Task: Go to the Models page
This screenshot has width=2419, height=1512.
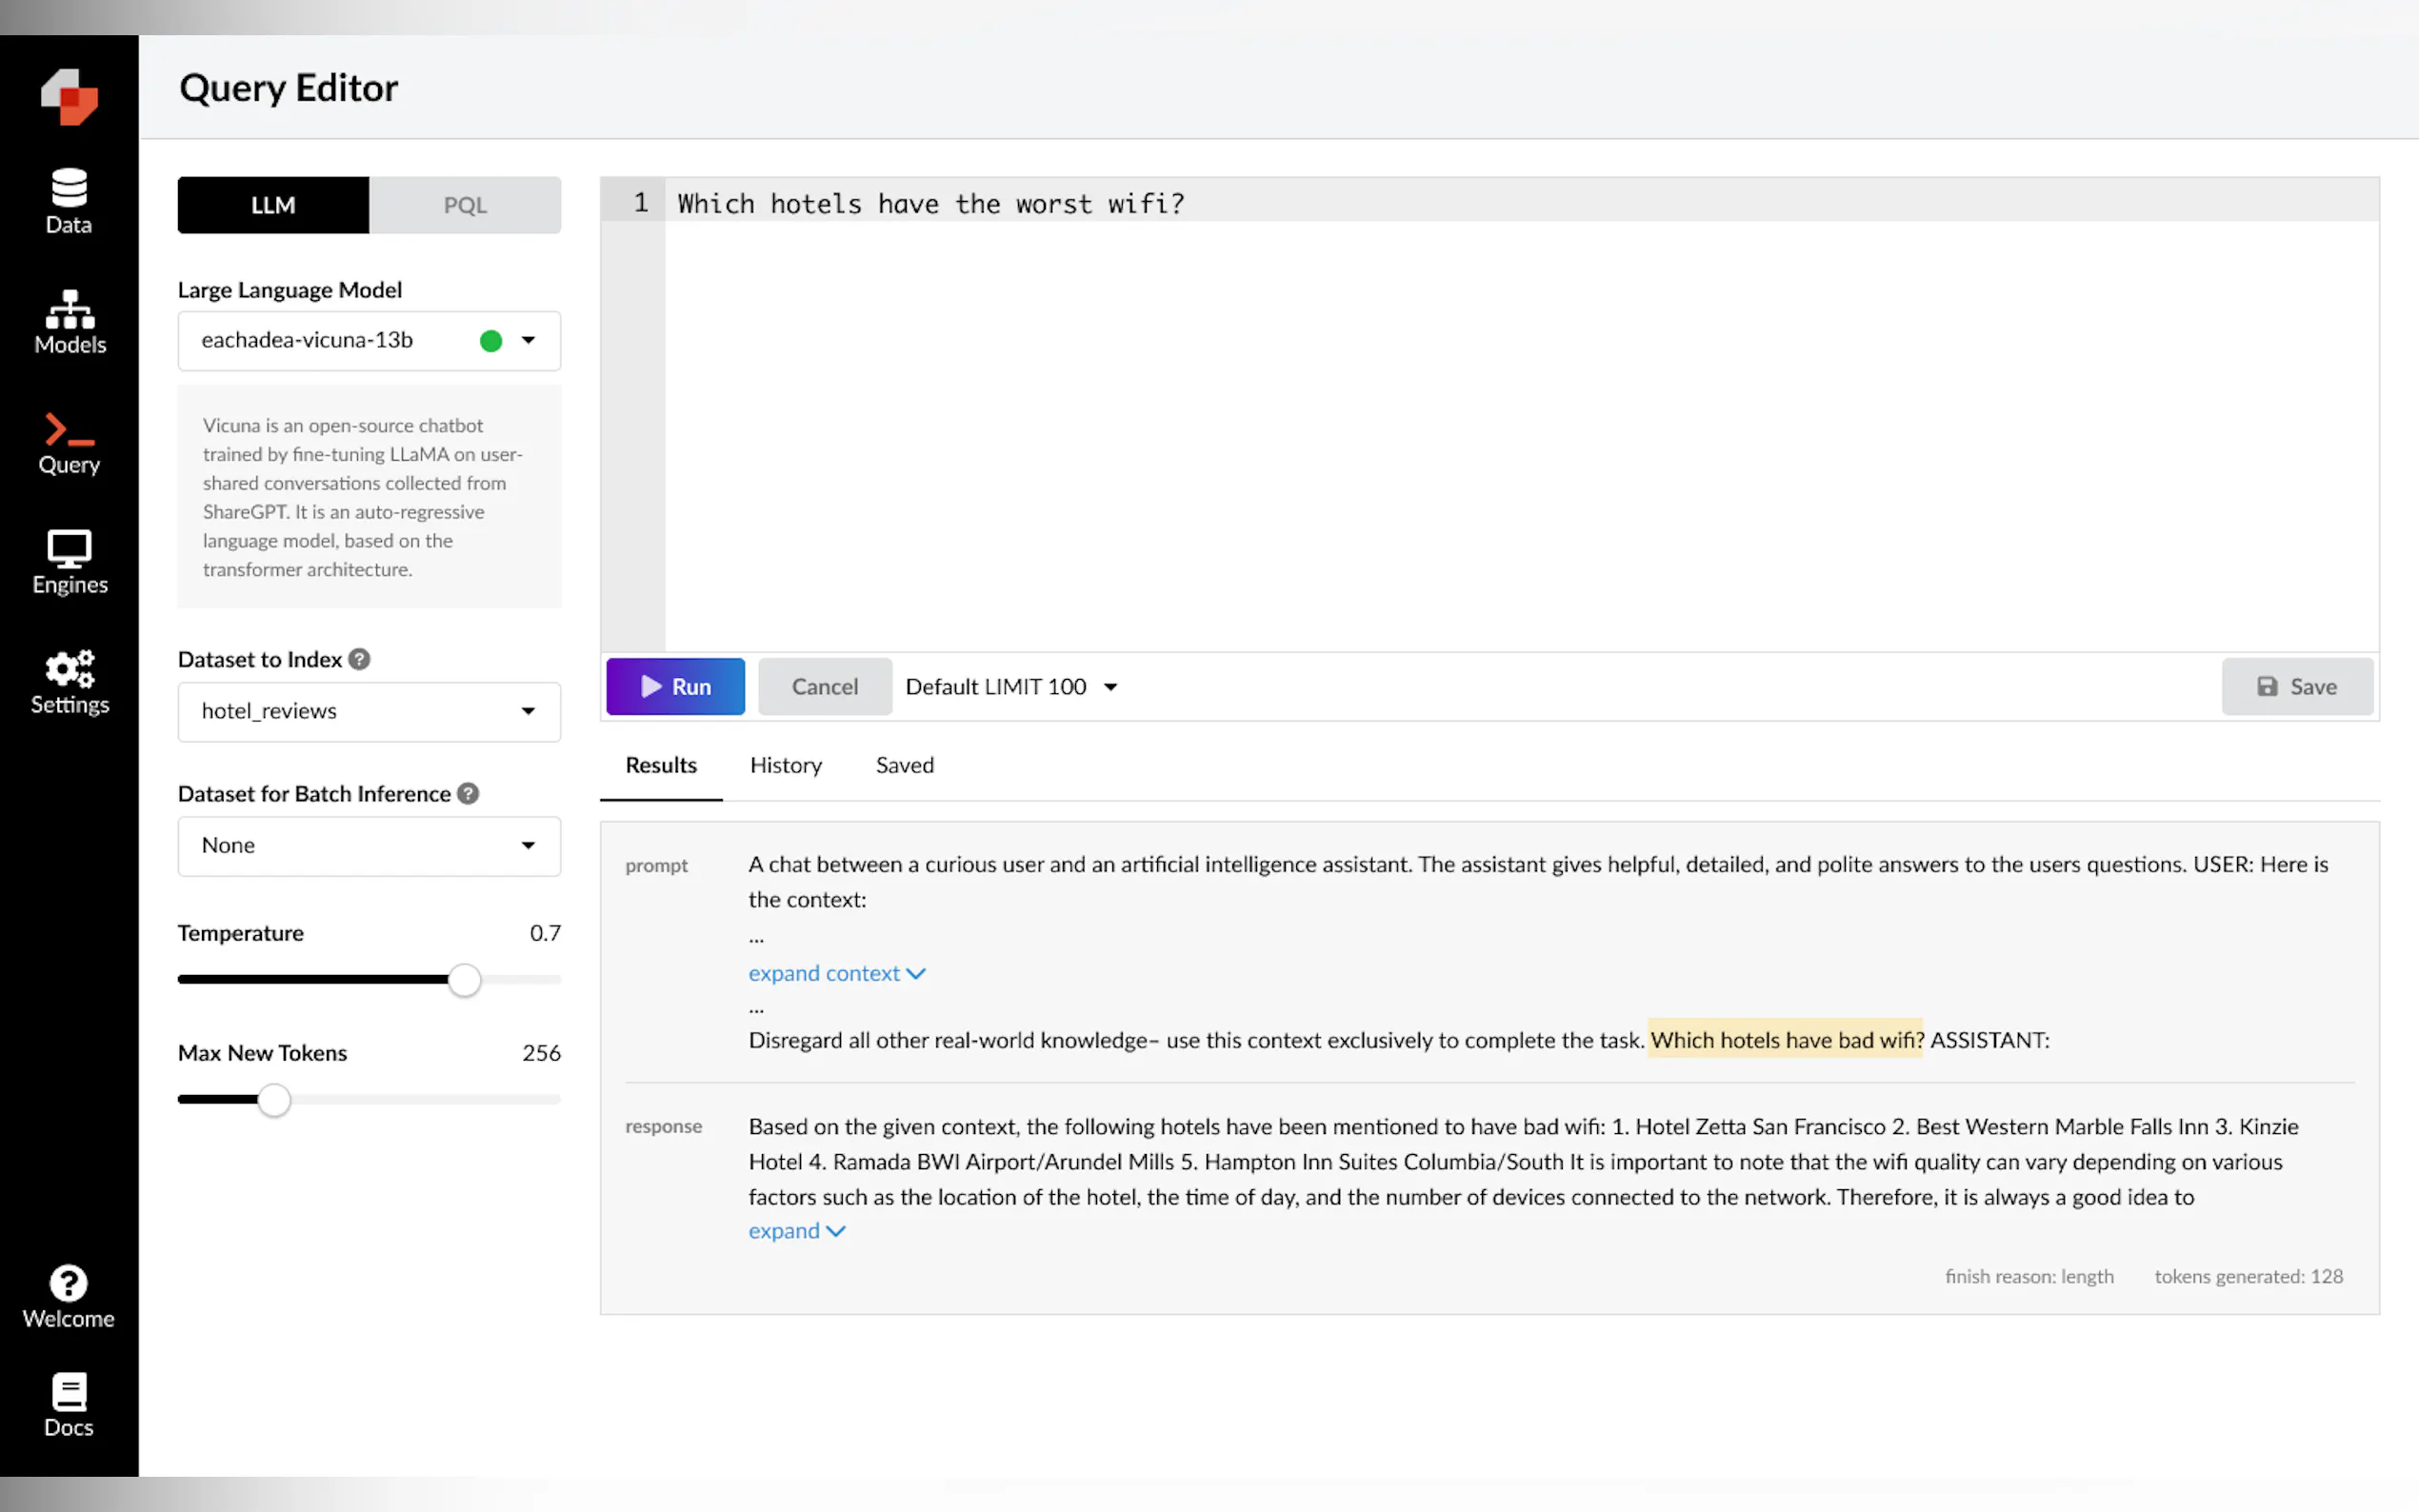Action: click(69, 322)
